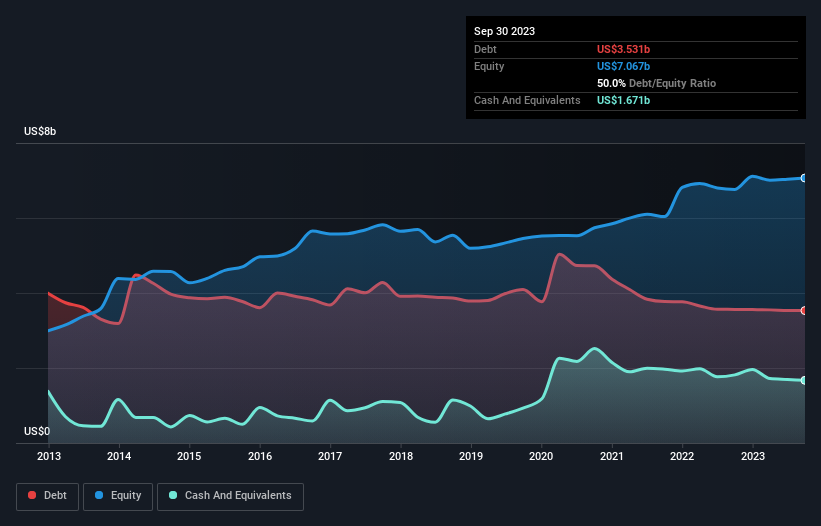Click the blue Equity legend dot
Viewport: 821px width, 526px height.
(98, 495)
